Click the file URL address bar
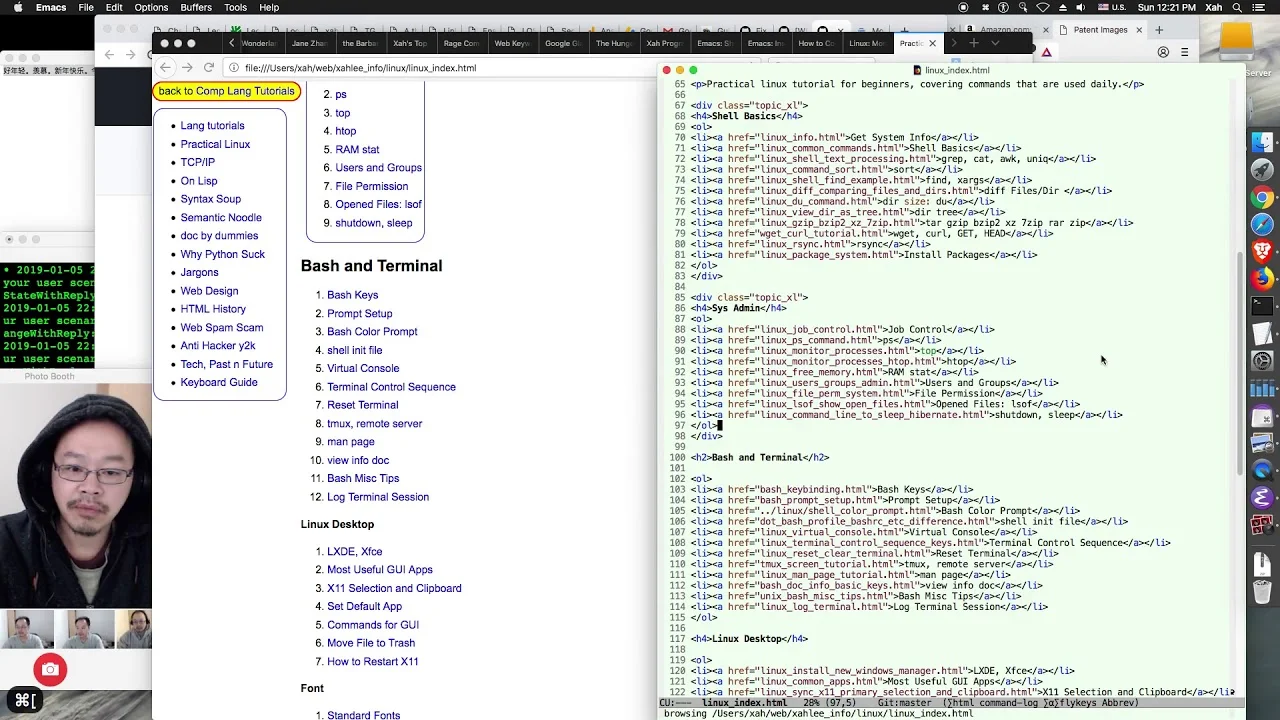Image resolution: width=1280 pixels, height=720 pixels. tap(440, 68)
